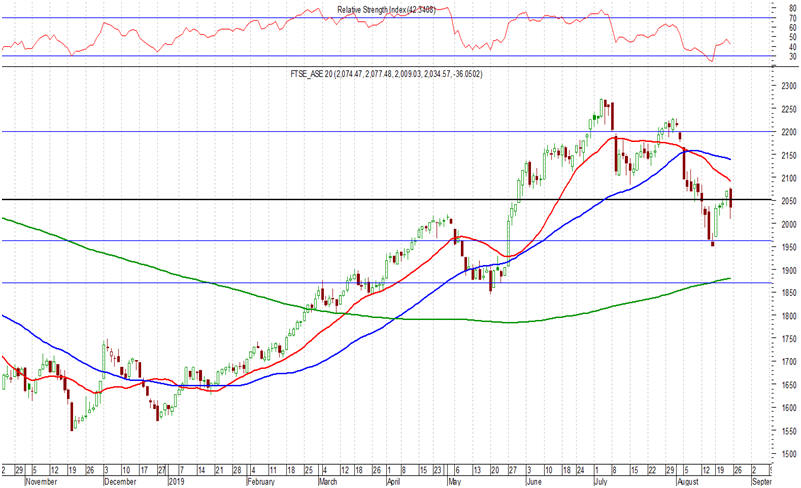Select the 1600 price axis label
The height and width of the screenshot is (488, 801).
point(789,408)
